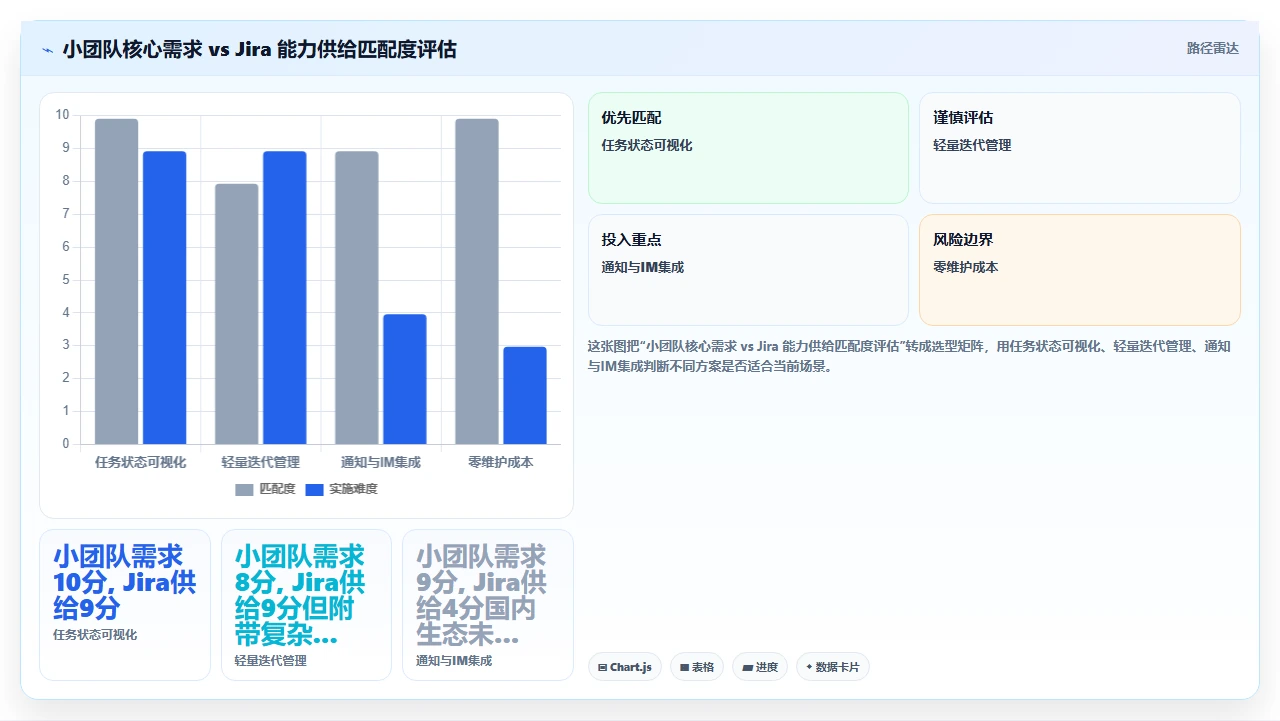Click the y-axis value 10
This screenshot has width=1280, height=721.
(x=63, y=115)
